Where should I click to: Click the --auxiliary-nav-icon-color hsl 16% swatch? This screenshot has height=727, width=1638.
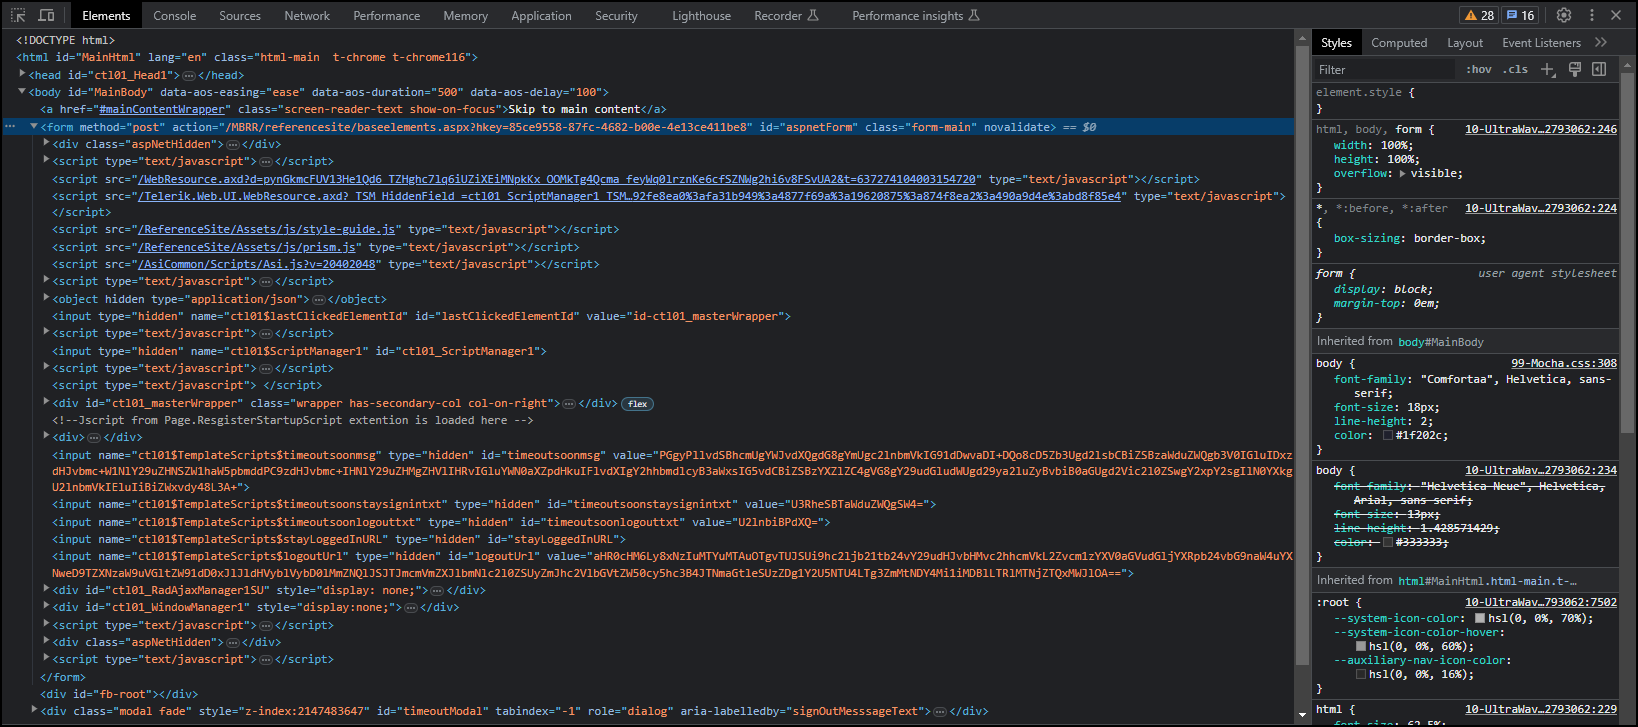tap(1361, 674)
